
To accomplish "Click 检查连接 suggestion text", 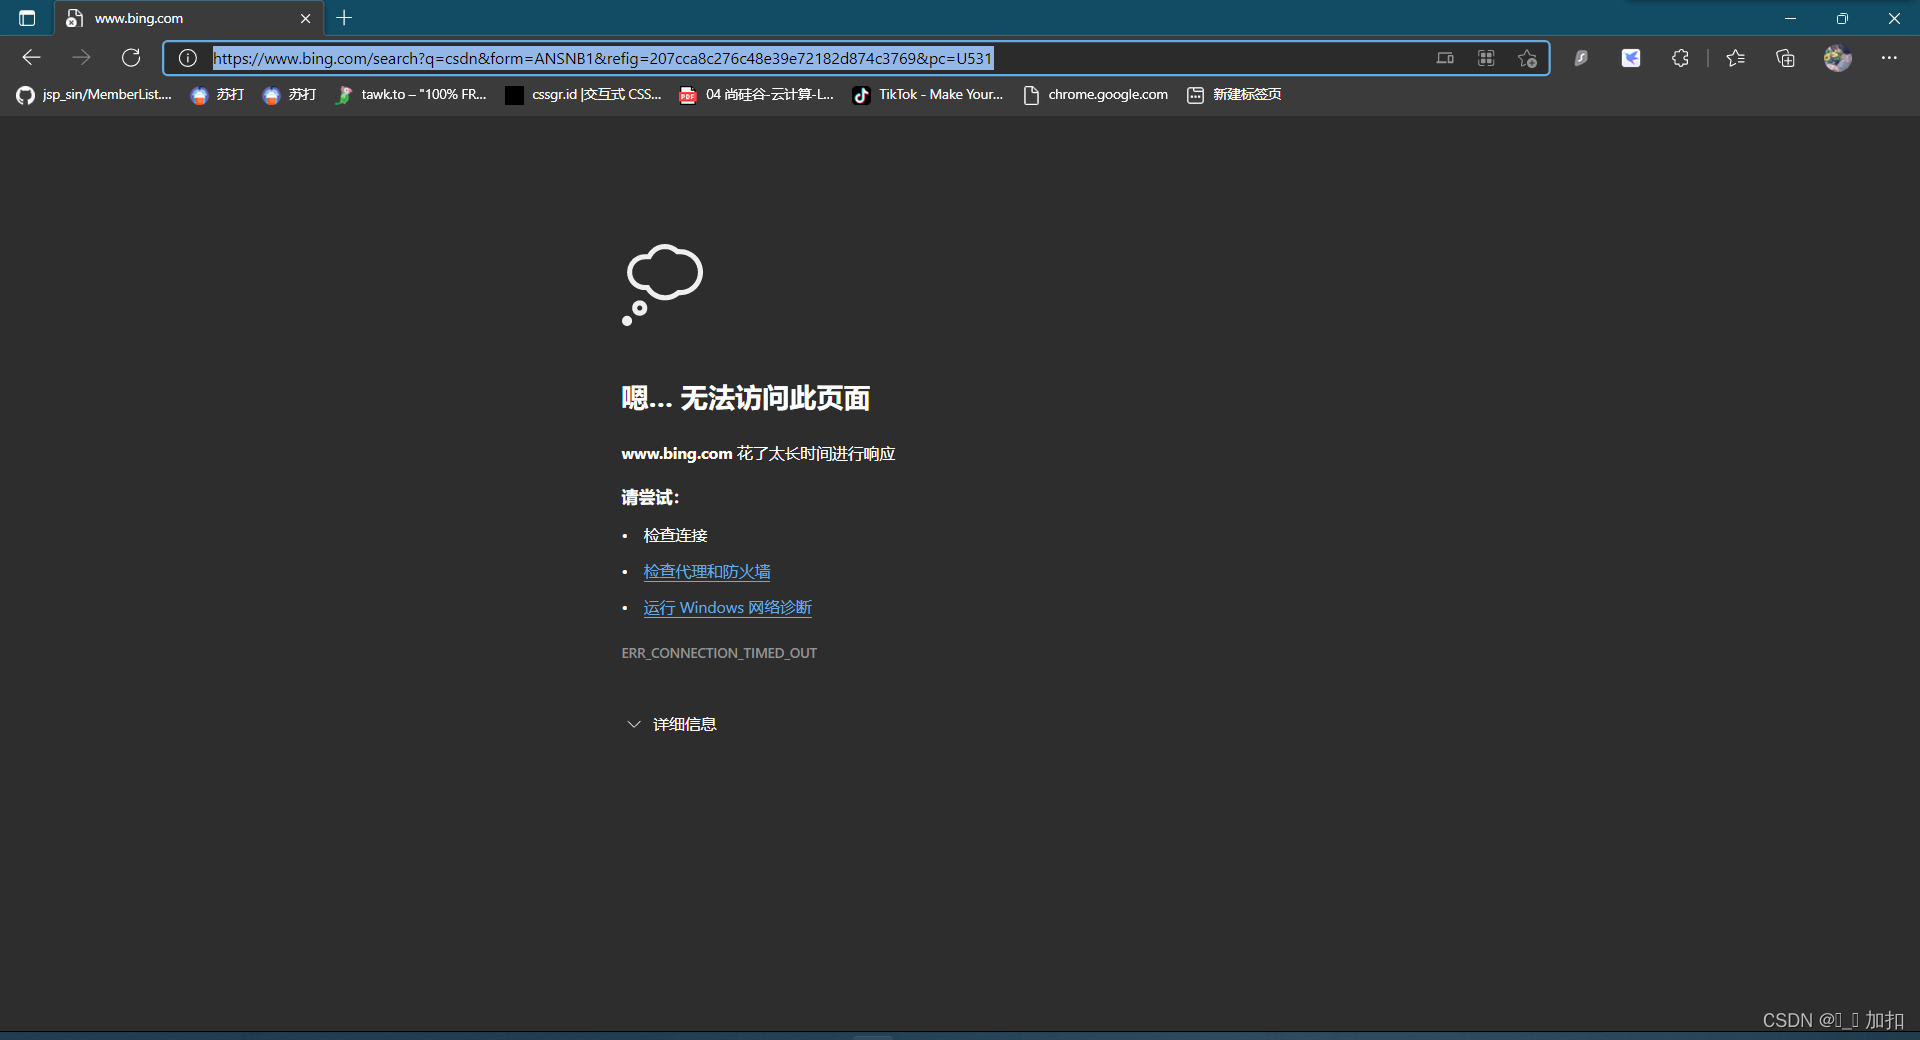I will [675, 535].
